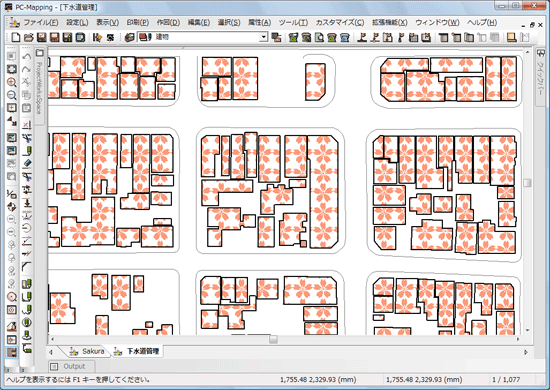Viewport: 550px width, 390px height.
Task: Click the fit-to-full-extent view icon
Action: click(x=12, y=69)
